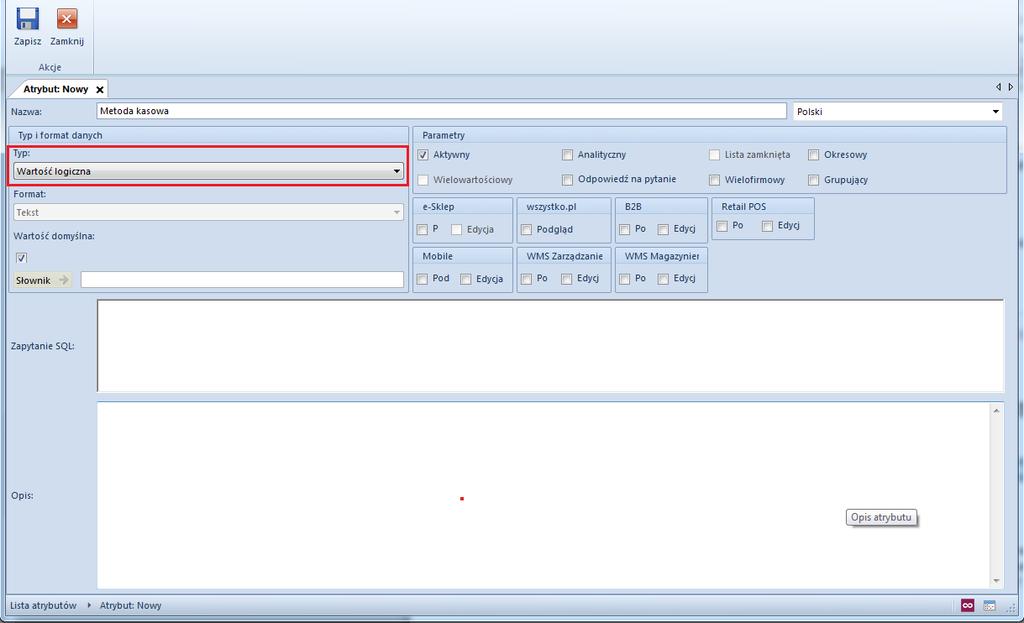Screen dimensions: 1024x623
Task: Open the Polski language dropdown
Action: (x=898, y=112)
